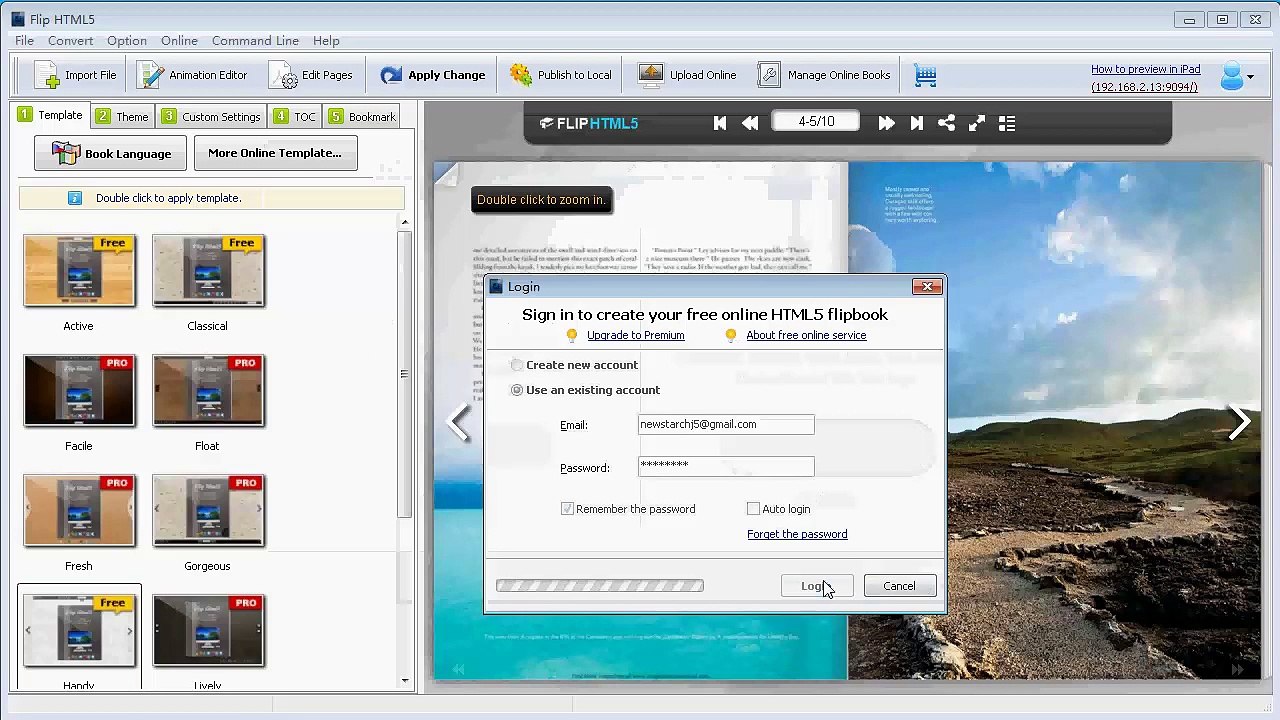This screenshot has width=1280, height=720.
Task: Open the Edit Pages tool
Action: click(311, 75)
